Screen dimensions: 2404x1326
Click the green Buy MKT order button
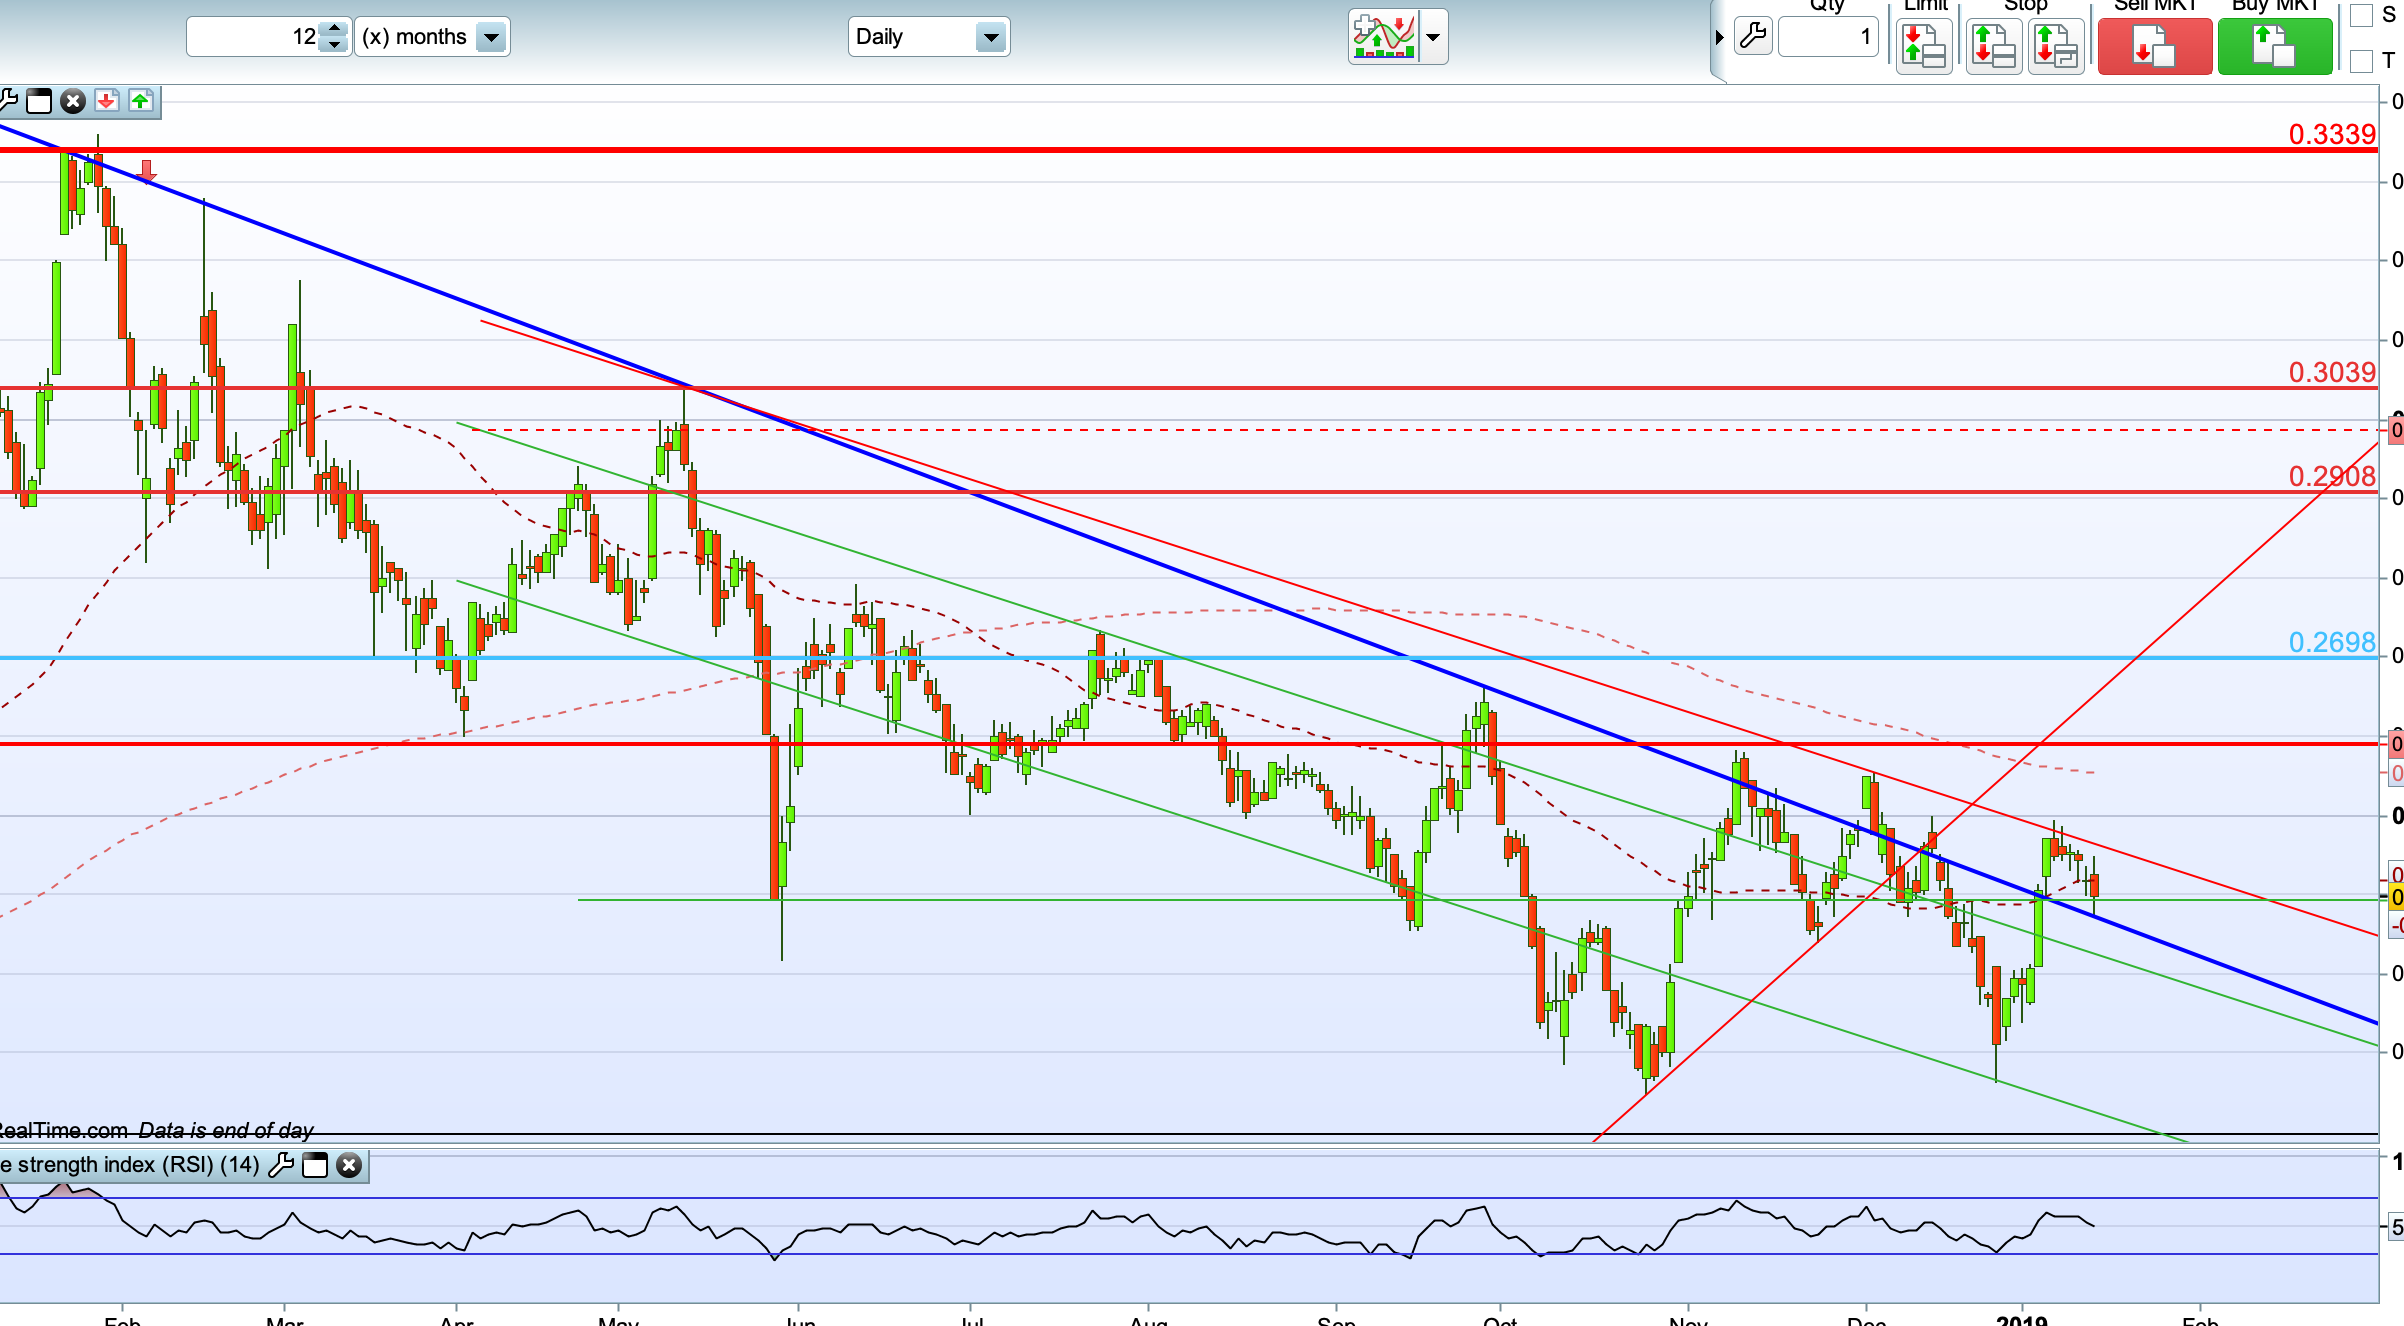click(x=2274, y=46)
